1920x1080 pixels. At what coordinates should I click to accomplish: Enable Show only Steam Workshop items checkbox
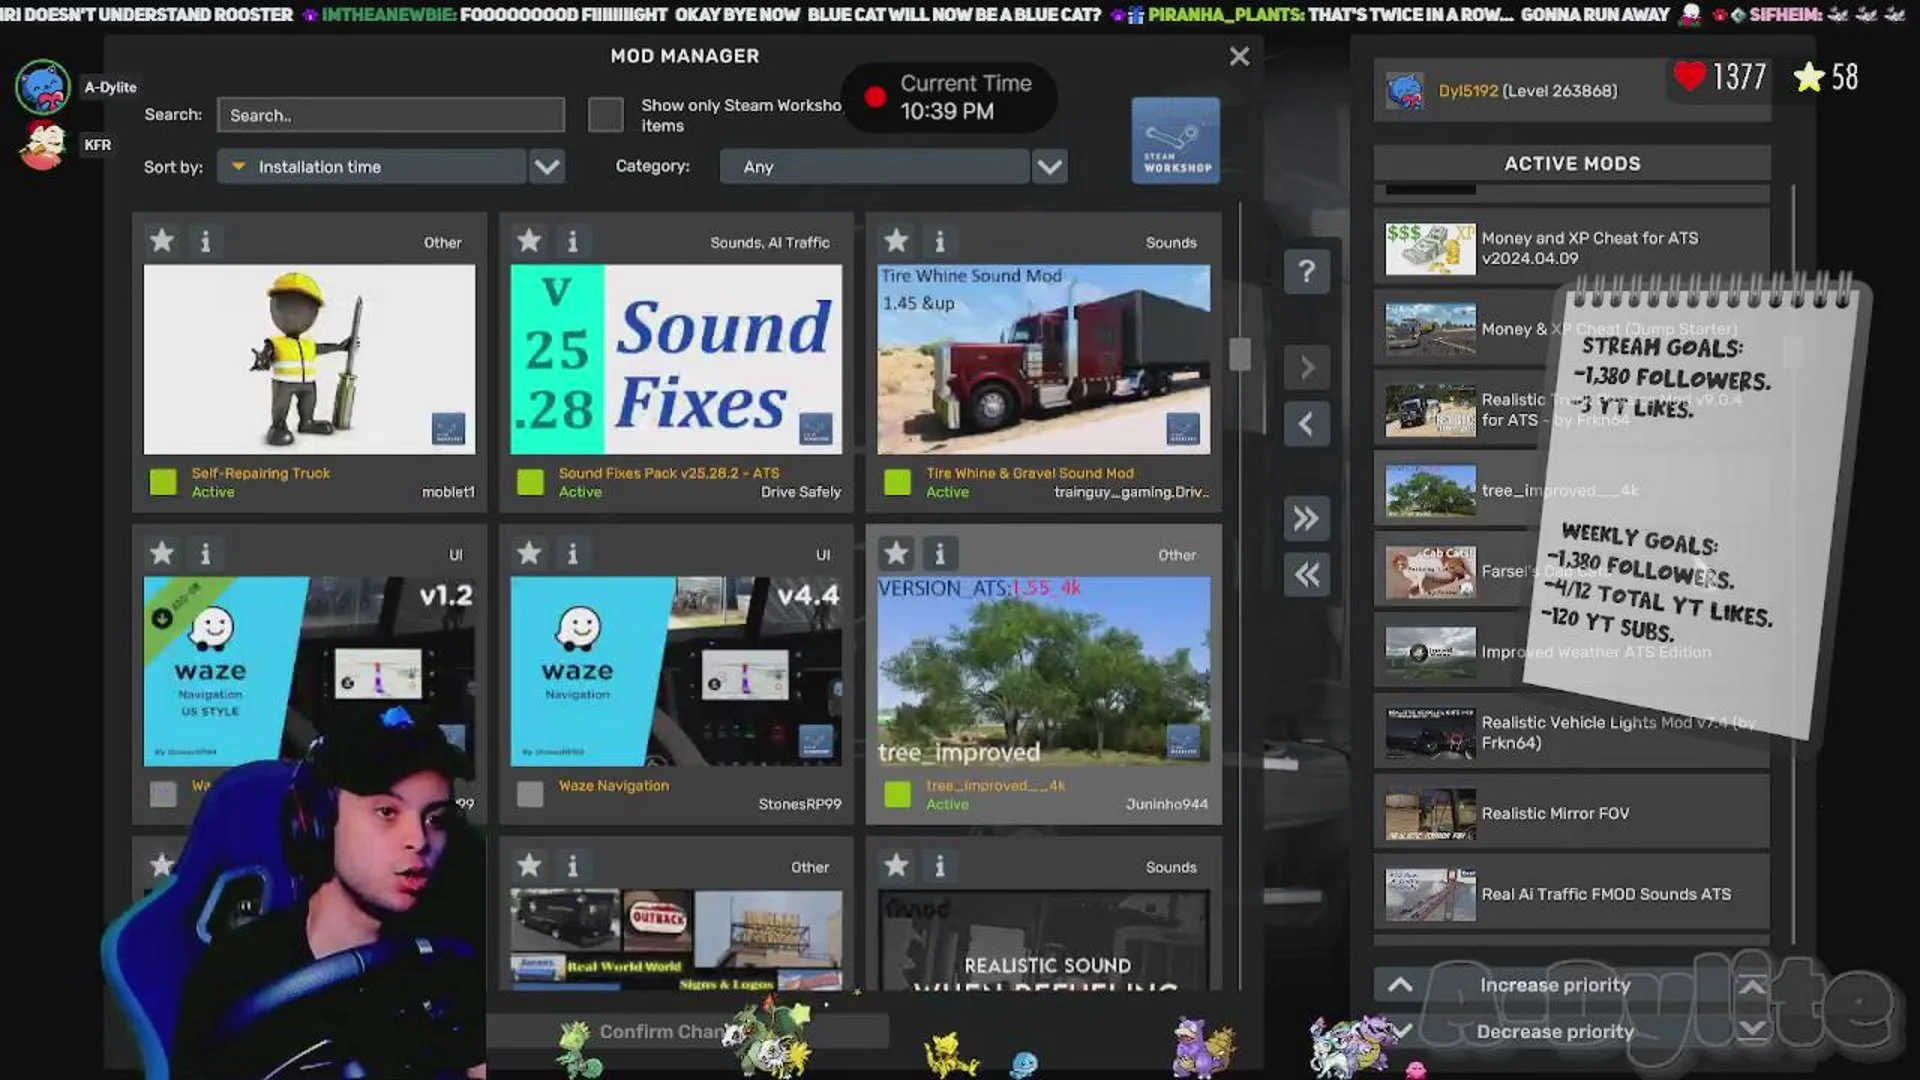(x=605, y=115)
